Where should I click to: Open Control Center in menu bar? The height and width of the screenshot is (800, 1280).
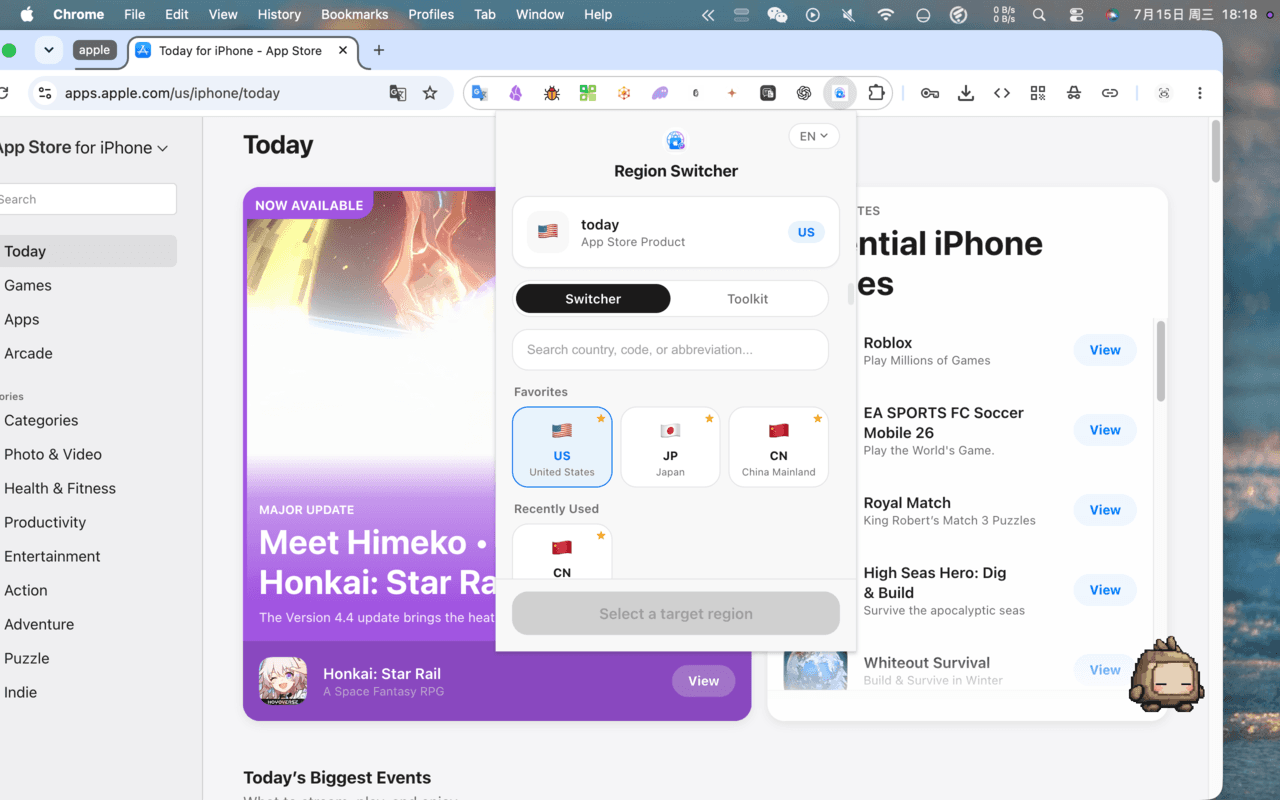(1076, 14)
